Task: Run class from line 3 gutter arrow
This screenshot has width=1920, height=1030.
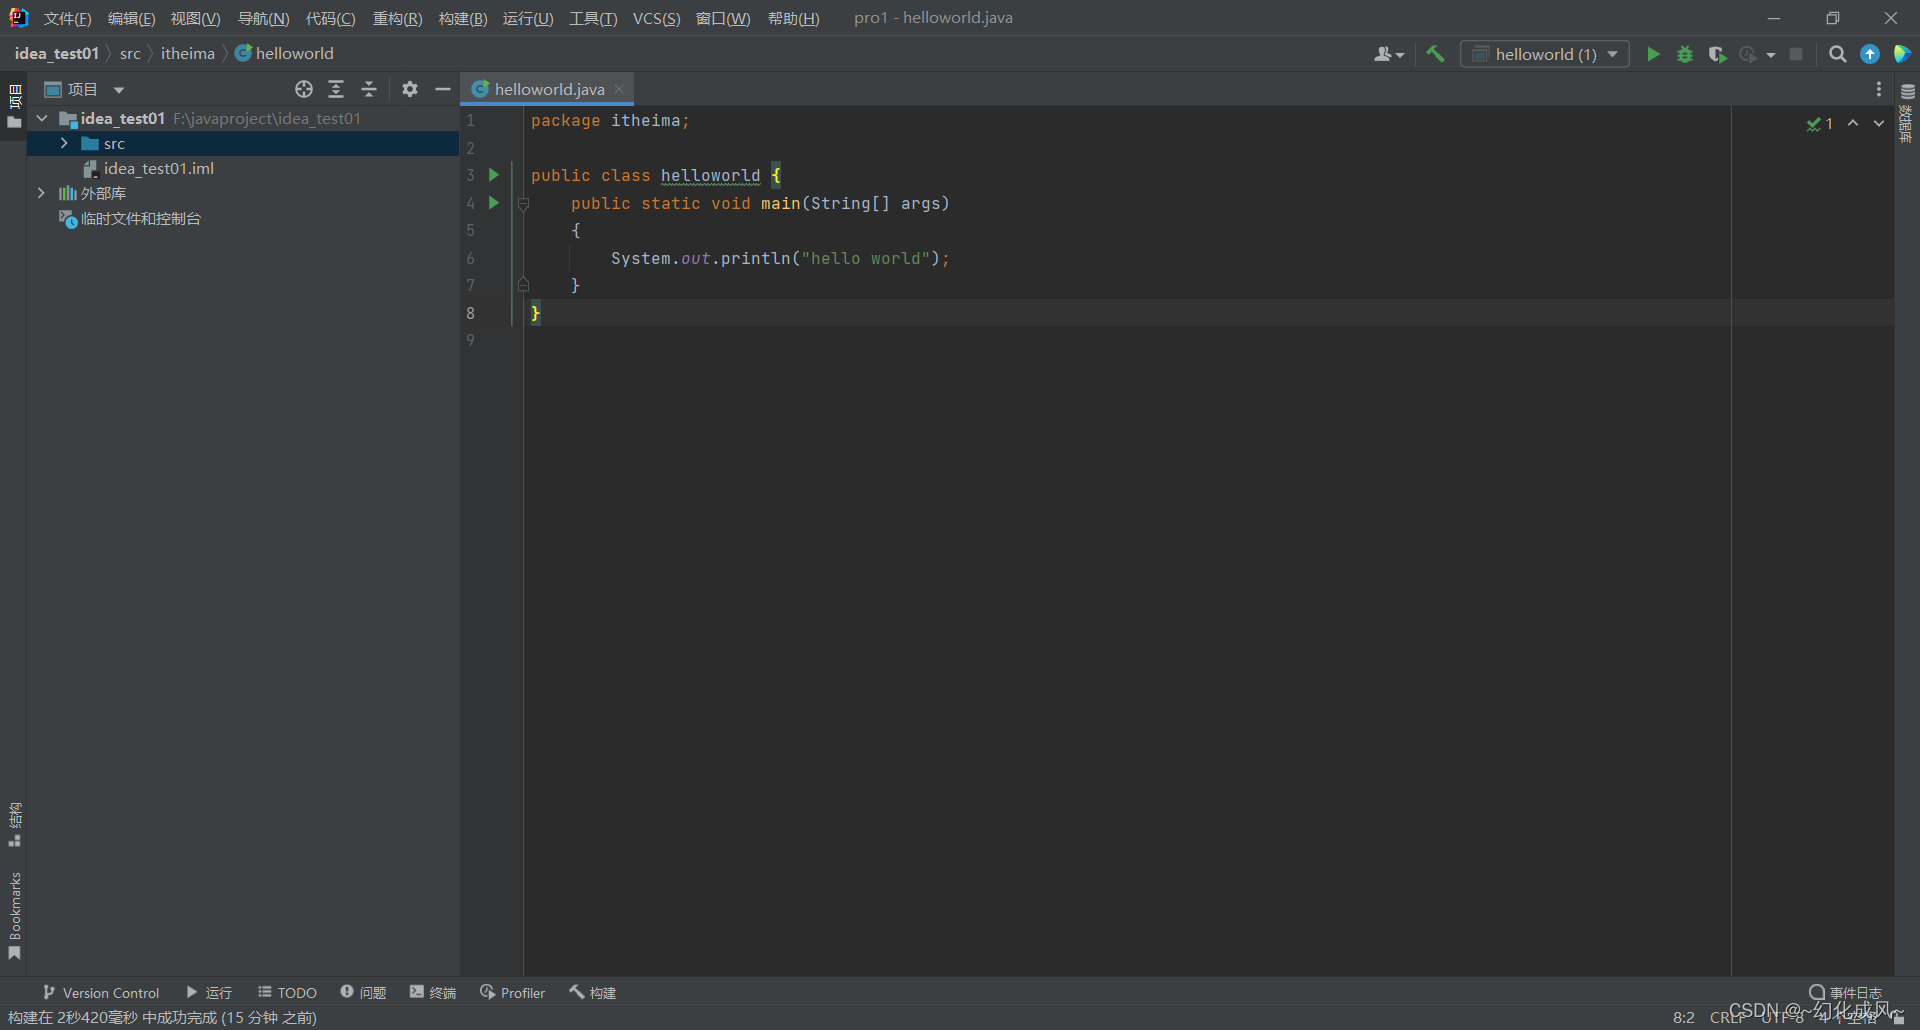Action: tap(493, 175)
